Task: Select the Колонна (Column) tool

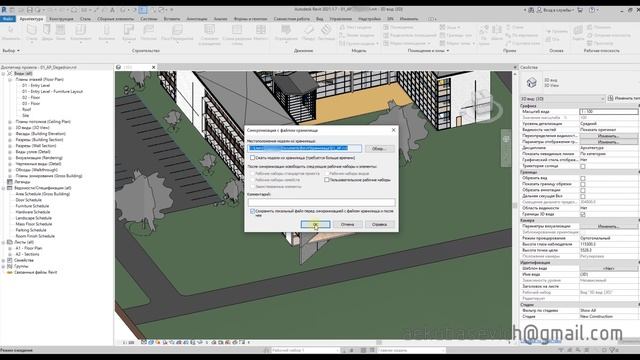Action: pyautogui.click(x=107, y=33)
